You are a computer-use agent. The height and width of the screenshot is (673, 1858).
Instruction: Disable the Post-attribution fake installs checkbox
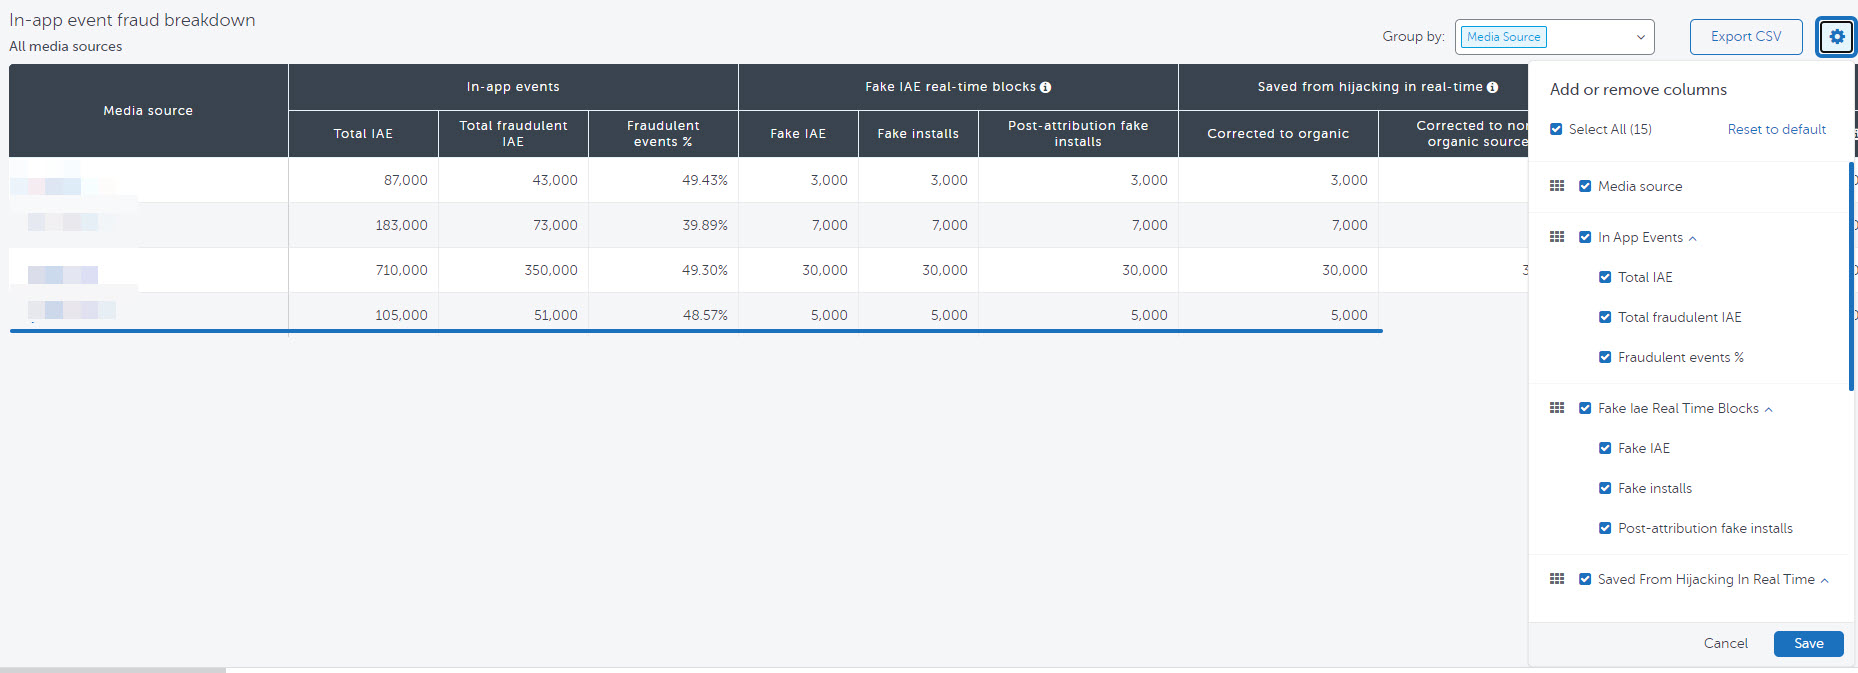1605,528
